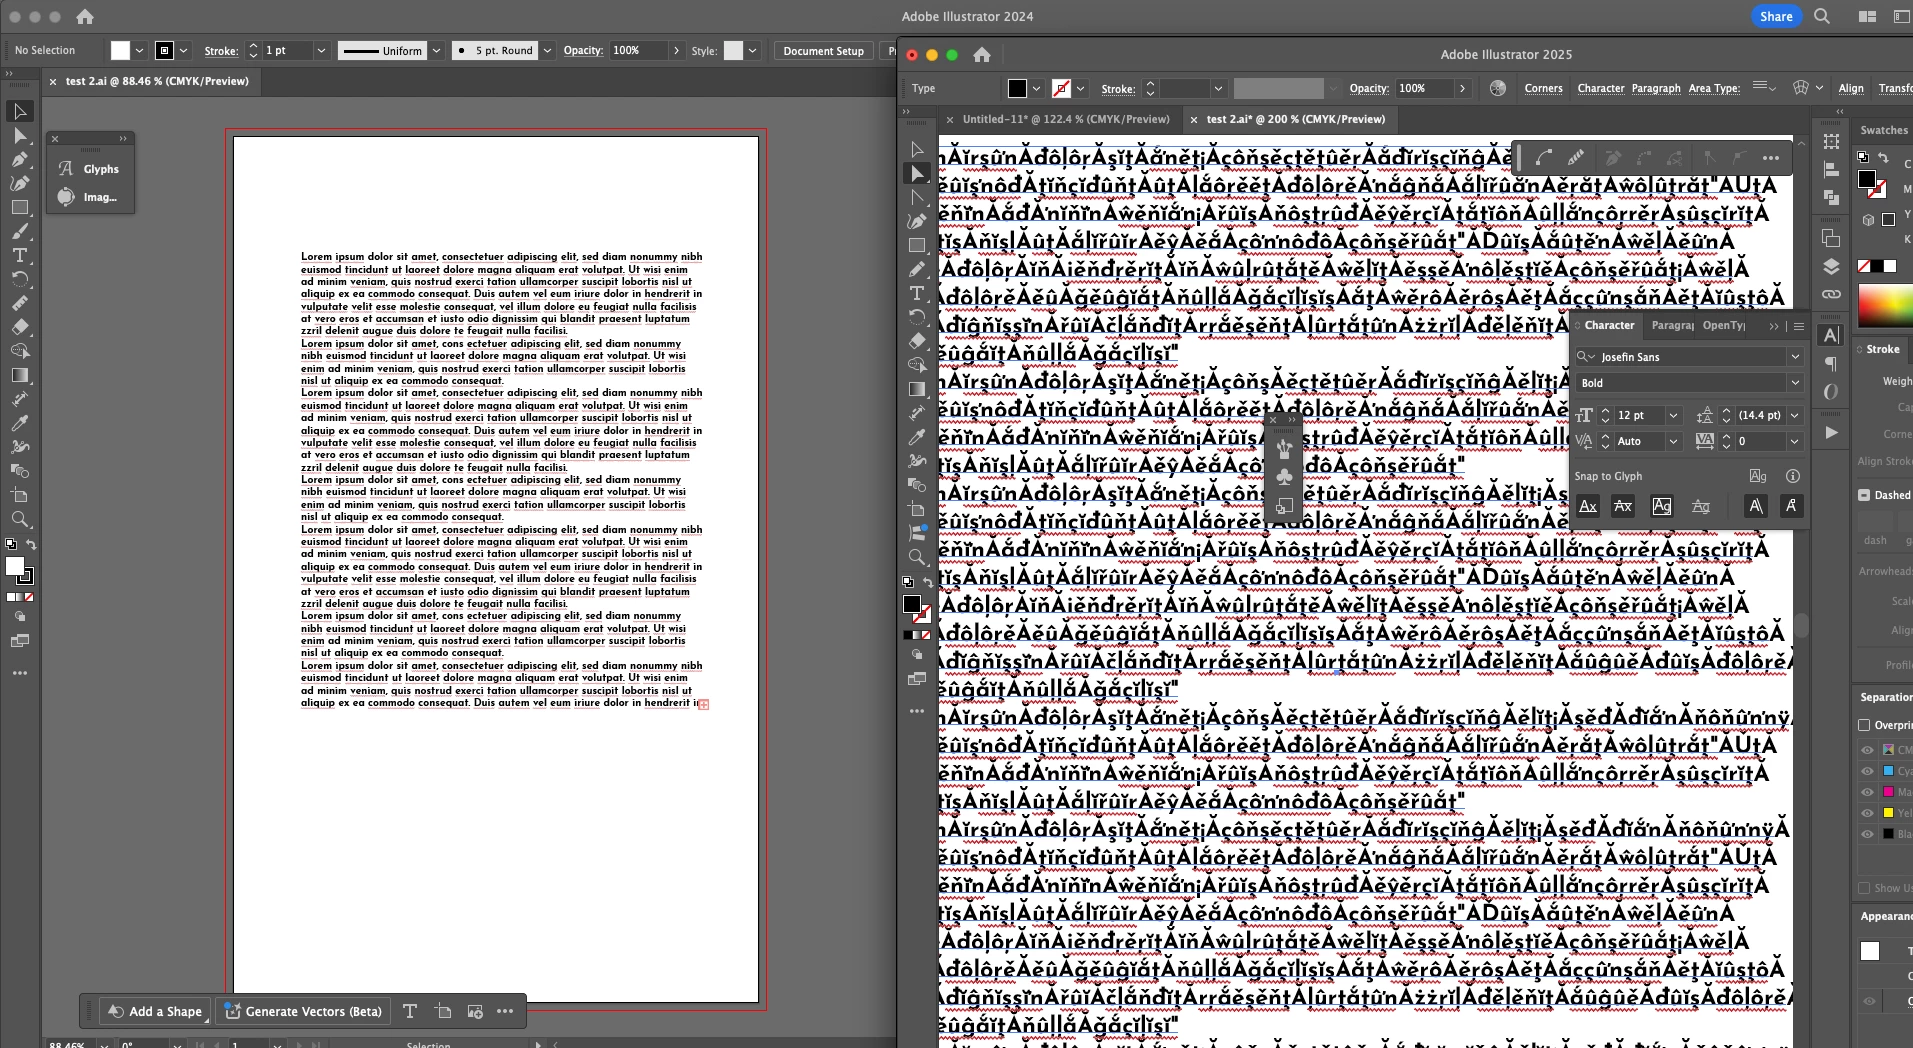Click the Home icon in Illustrator 2024

[85, 16]
